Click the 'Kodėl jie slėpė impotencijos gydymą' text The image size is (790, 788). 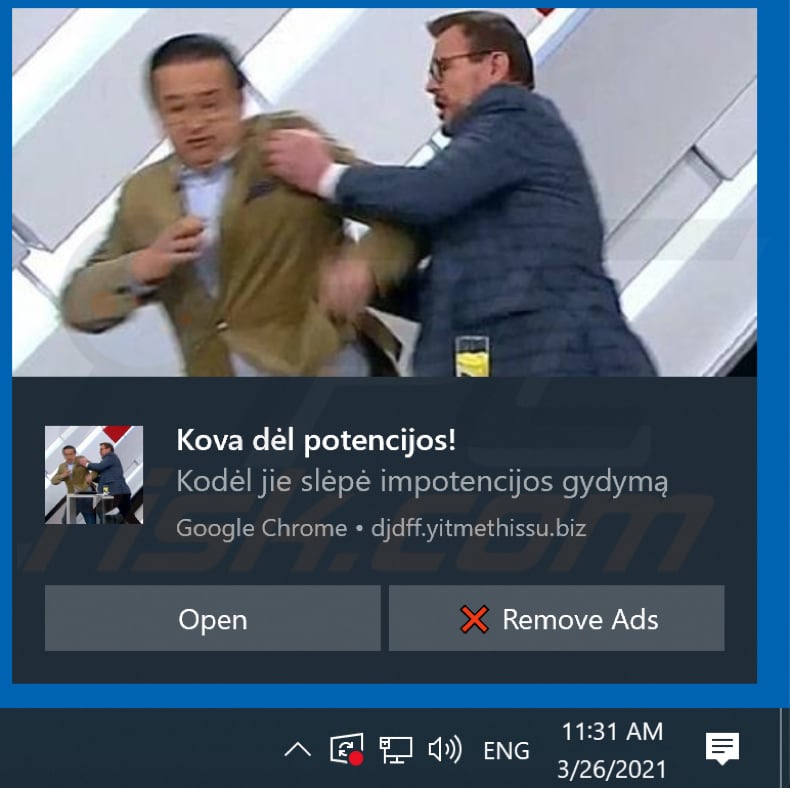click(x=422, y=482)
